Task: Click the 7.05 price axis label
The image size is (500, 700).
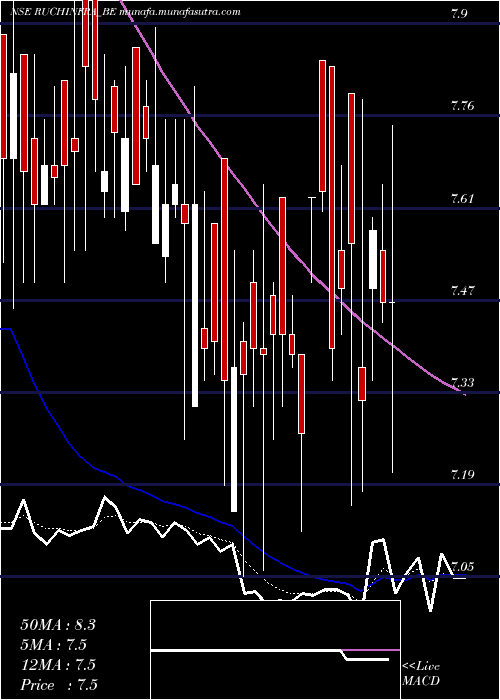Action: point(462,567)
